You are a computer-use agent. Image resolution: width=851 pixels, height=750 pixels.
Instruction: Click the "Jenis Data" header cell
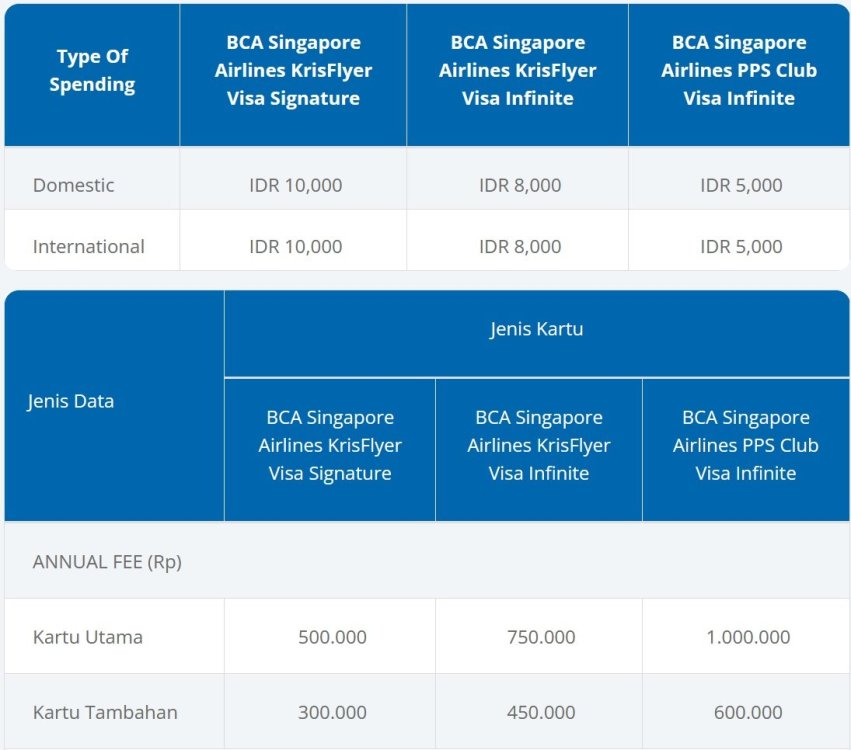(73, 401)
